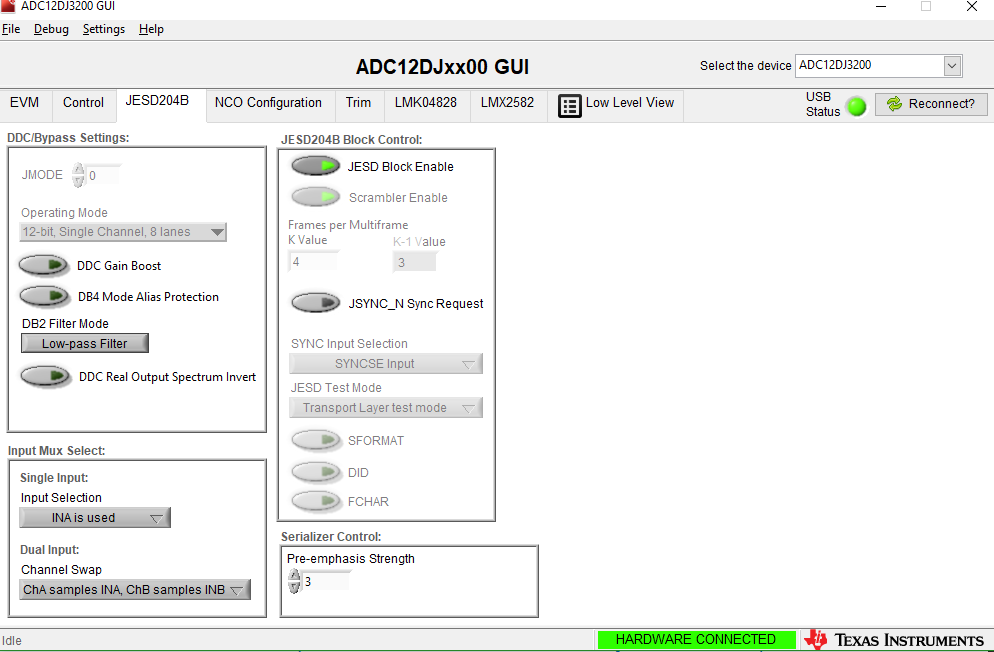The width and height of the screenshot is (994, 652).
Task: Click the ADC12DJ3200 GUI title bar app icon
Action: click(8, 6)
